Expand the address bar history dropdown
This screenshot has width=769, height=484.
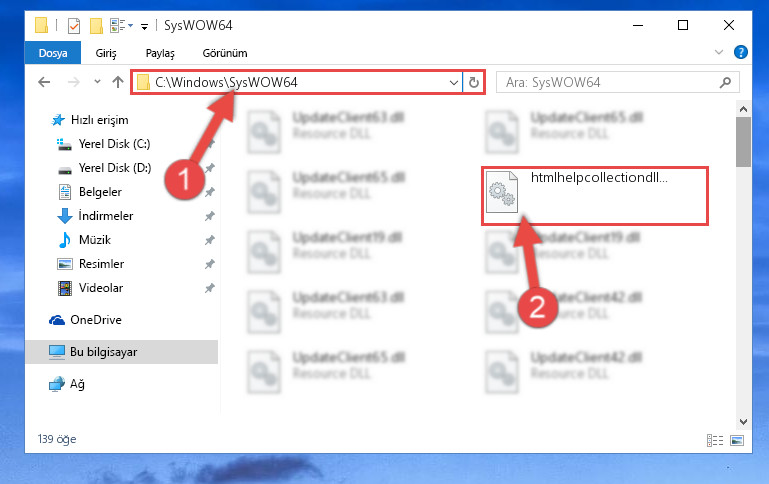coord(454,82)
